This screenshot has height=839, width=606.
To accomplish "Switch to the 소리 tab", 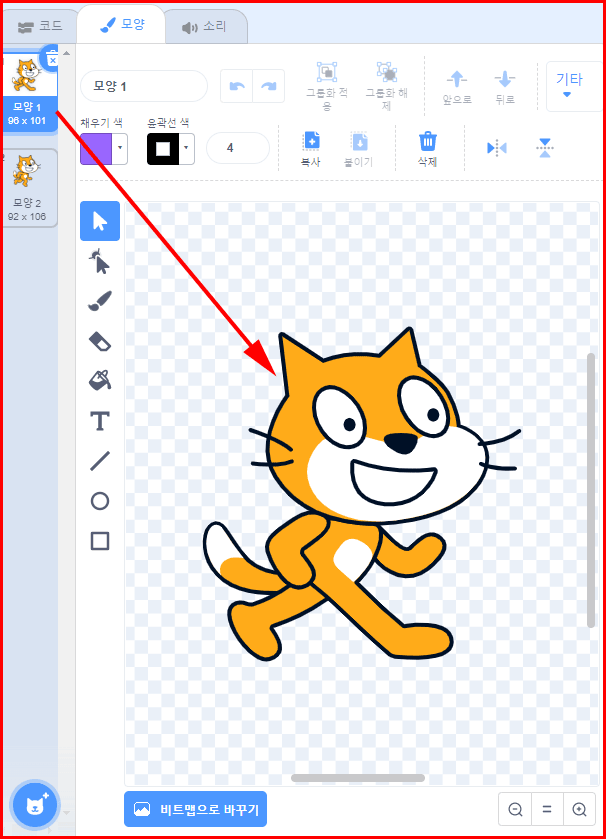I will [x=205, y=26].
